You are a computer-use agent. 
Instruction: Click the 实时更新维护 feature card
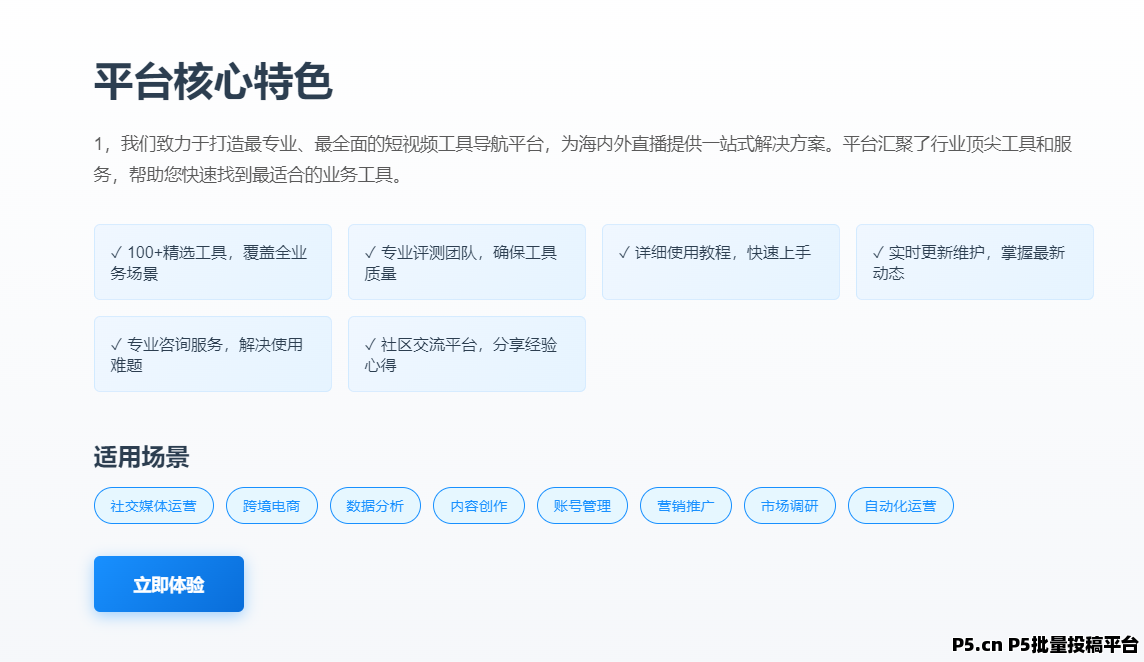pos(975,261)
